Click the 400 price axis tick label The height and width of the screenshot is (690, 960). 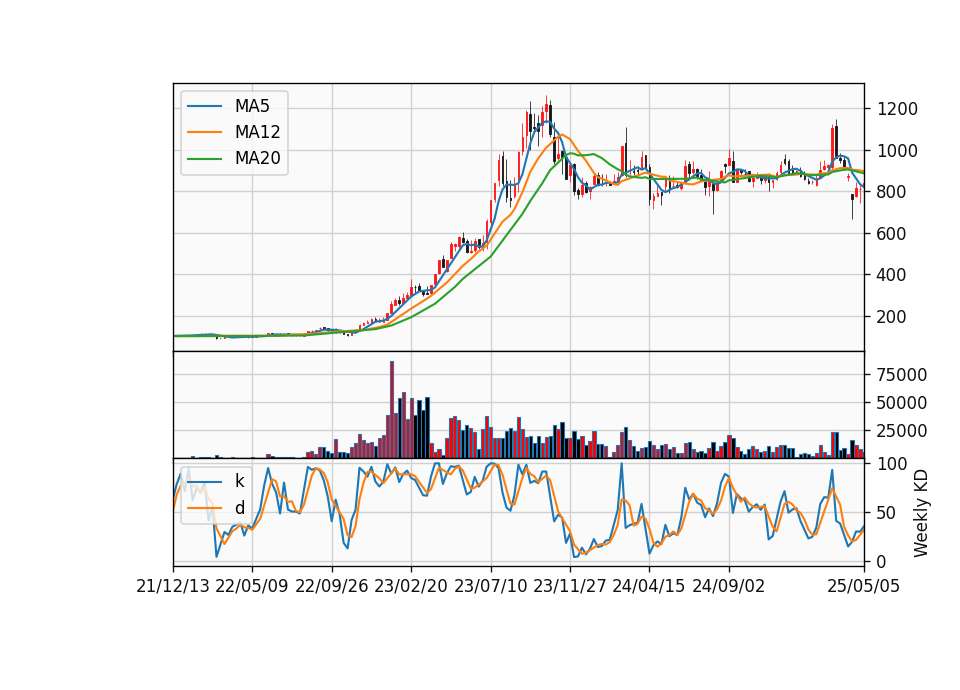pos(892,275)
